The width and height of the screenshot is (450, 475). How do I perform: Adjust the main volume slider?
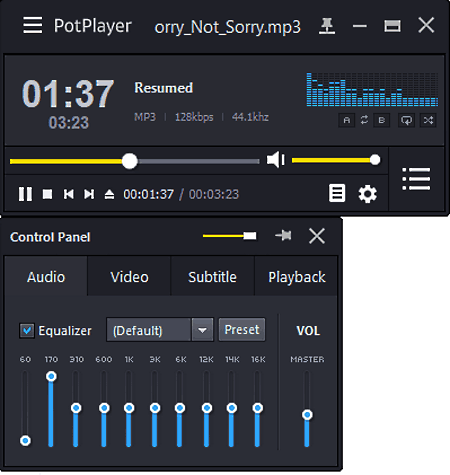[x=336, y=160]
